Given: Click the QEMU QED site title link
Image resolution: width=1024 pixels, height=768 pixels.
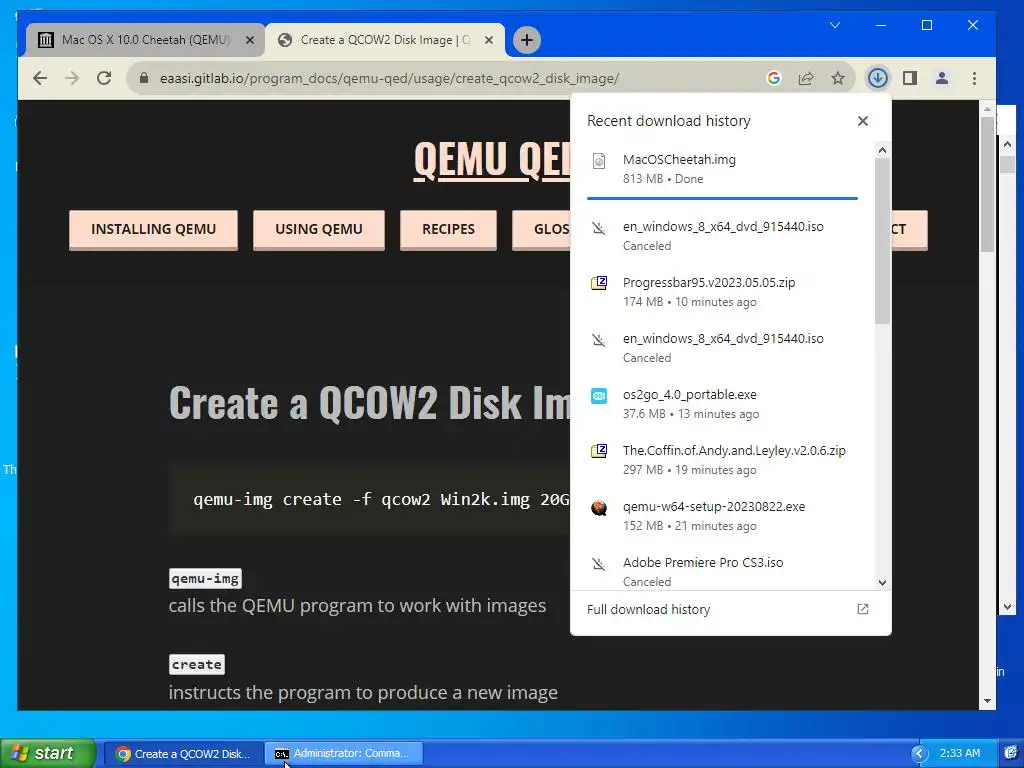Looking at the screenshot, I should 492,161.
